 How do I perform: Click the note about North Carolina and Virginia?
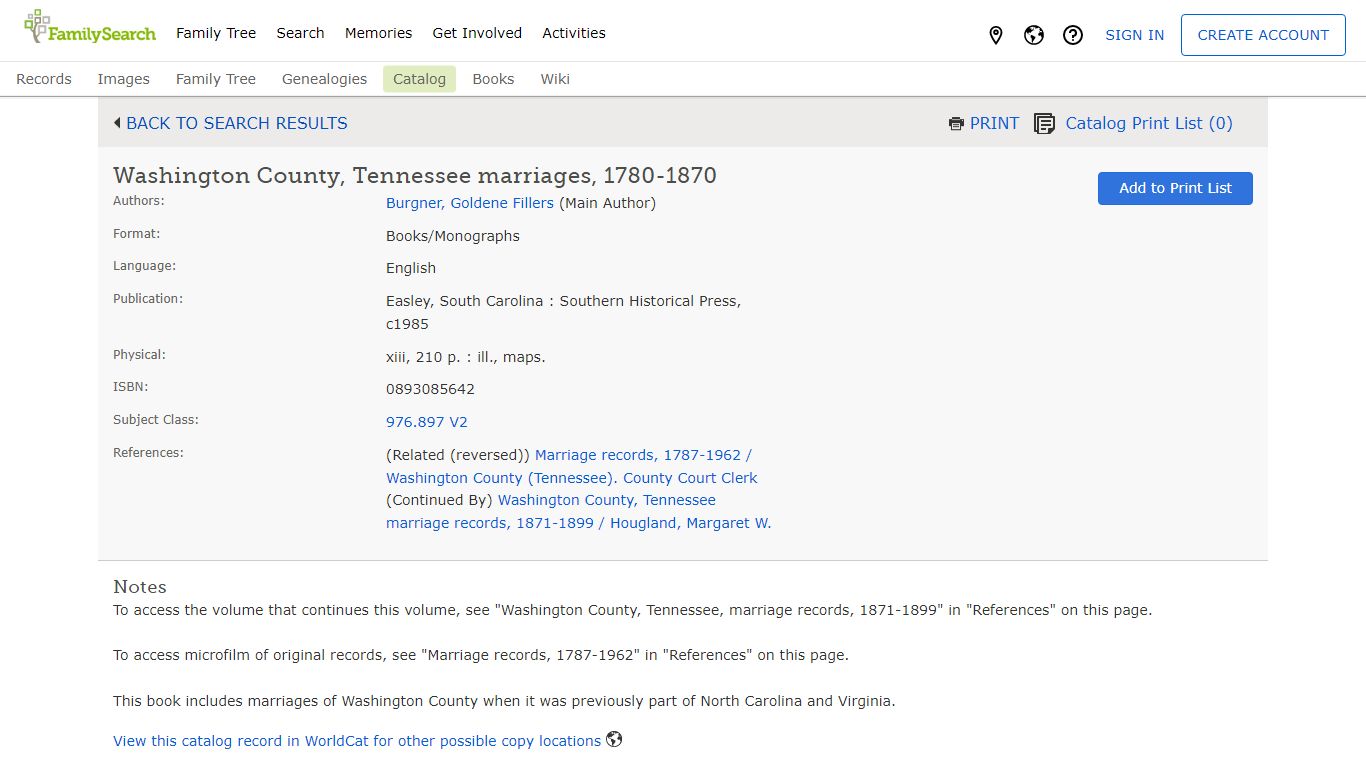click(504, 701)
